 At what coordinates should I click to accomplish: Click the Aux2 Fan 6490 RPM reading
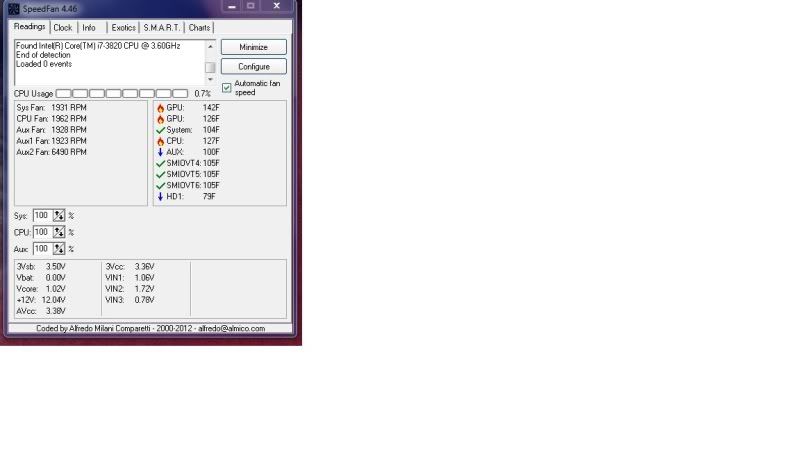[52, 152]
